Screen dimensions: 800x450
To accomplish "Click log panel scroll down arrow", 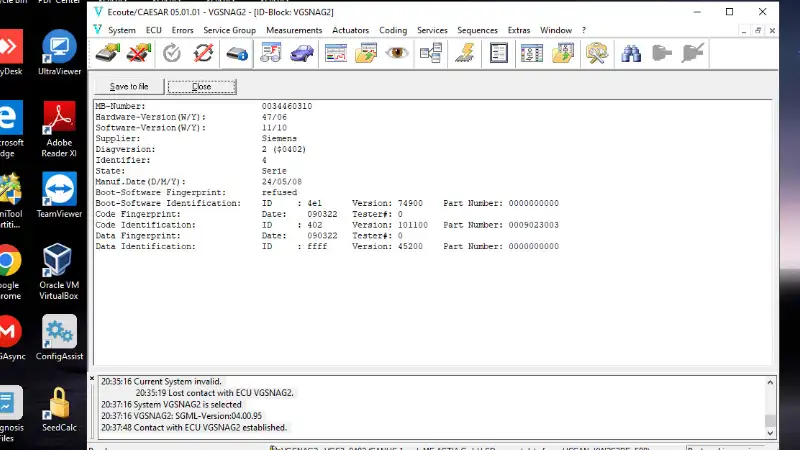I will [x=770, y=433].
